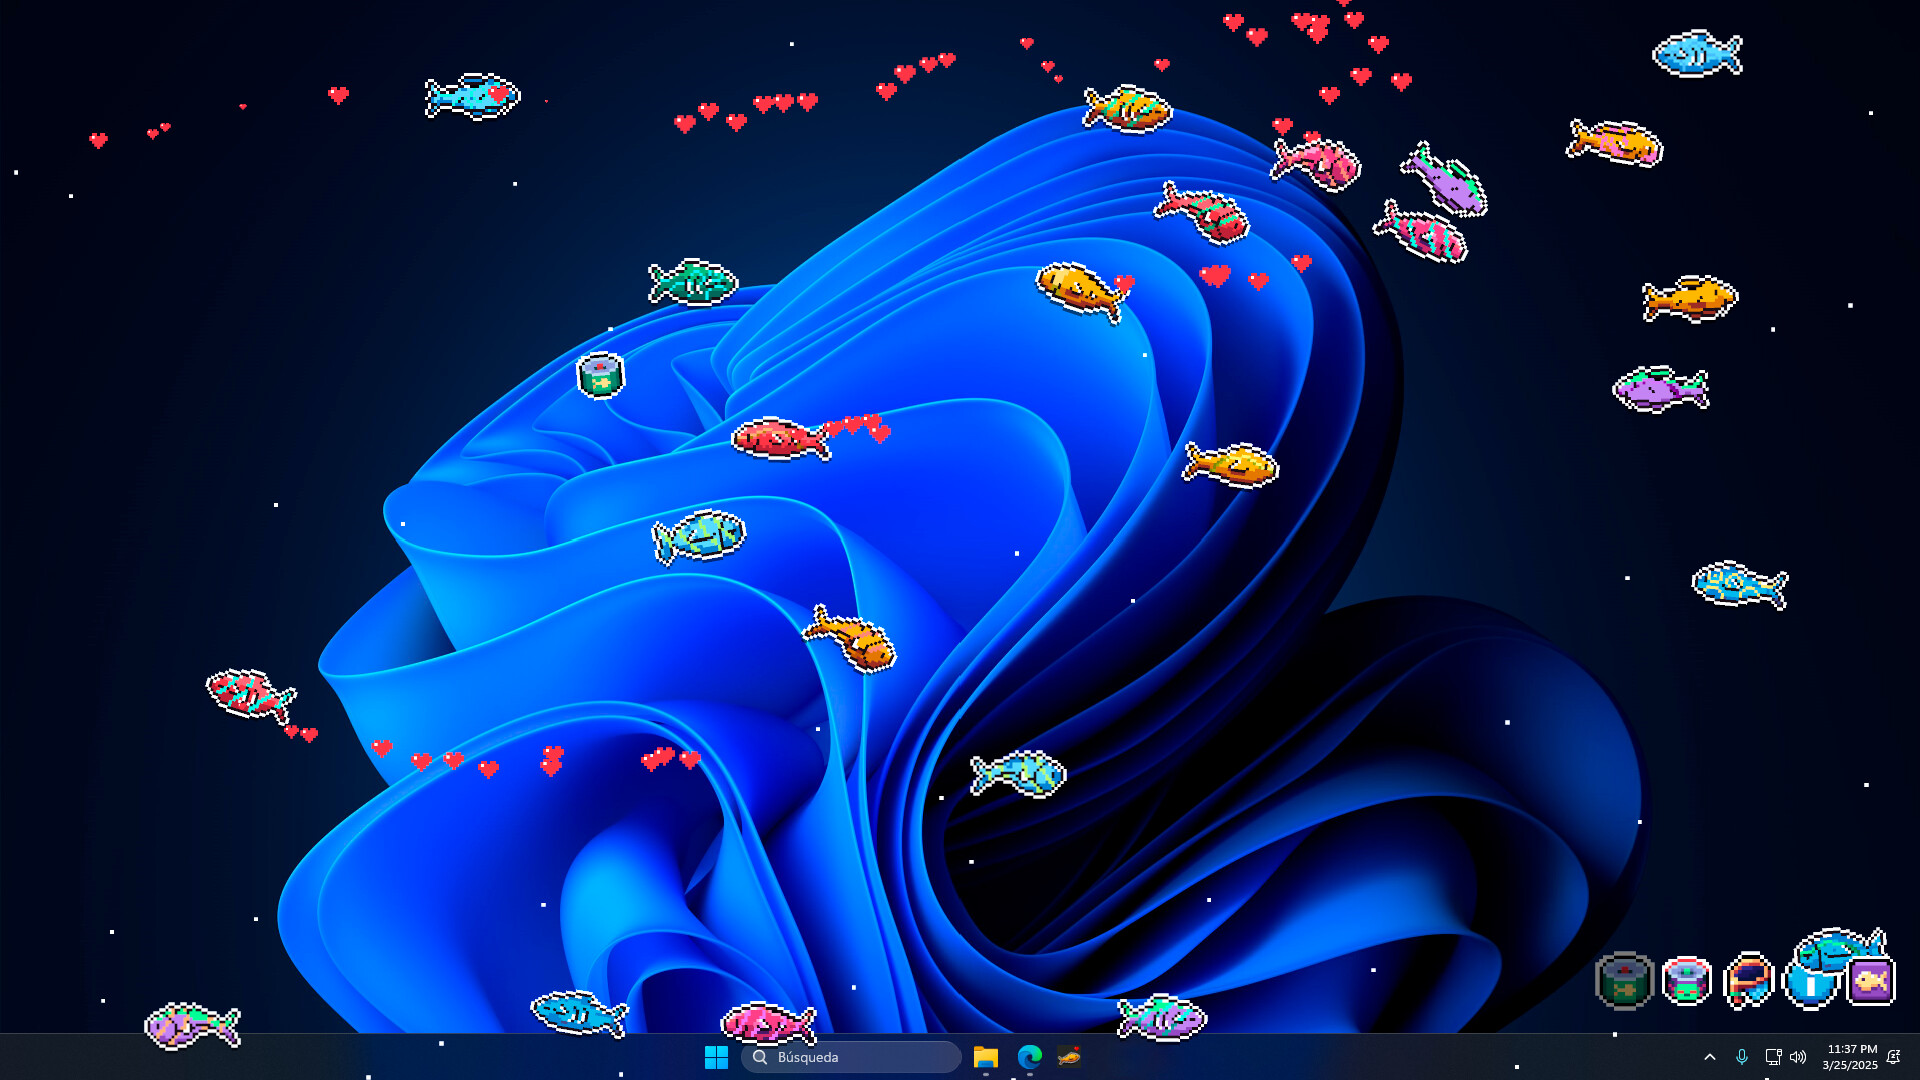Open the volume speaker control
Image resolution: width=1920 pixels, height=1080 pixels.
[1798, 1057]
